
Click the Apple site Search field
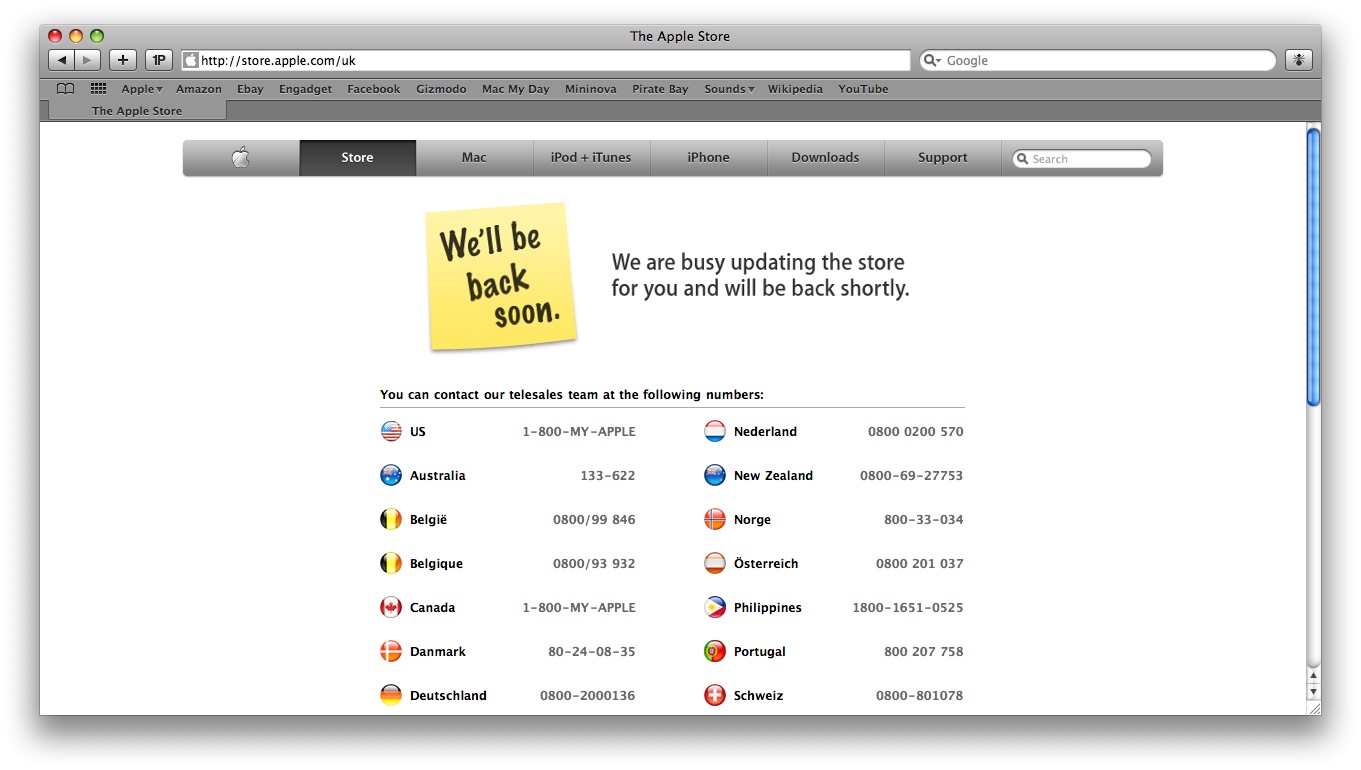[x=1082, y=159]
